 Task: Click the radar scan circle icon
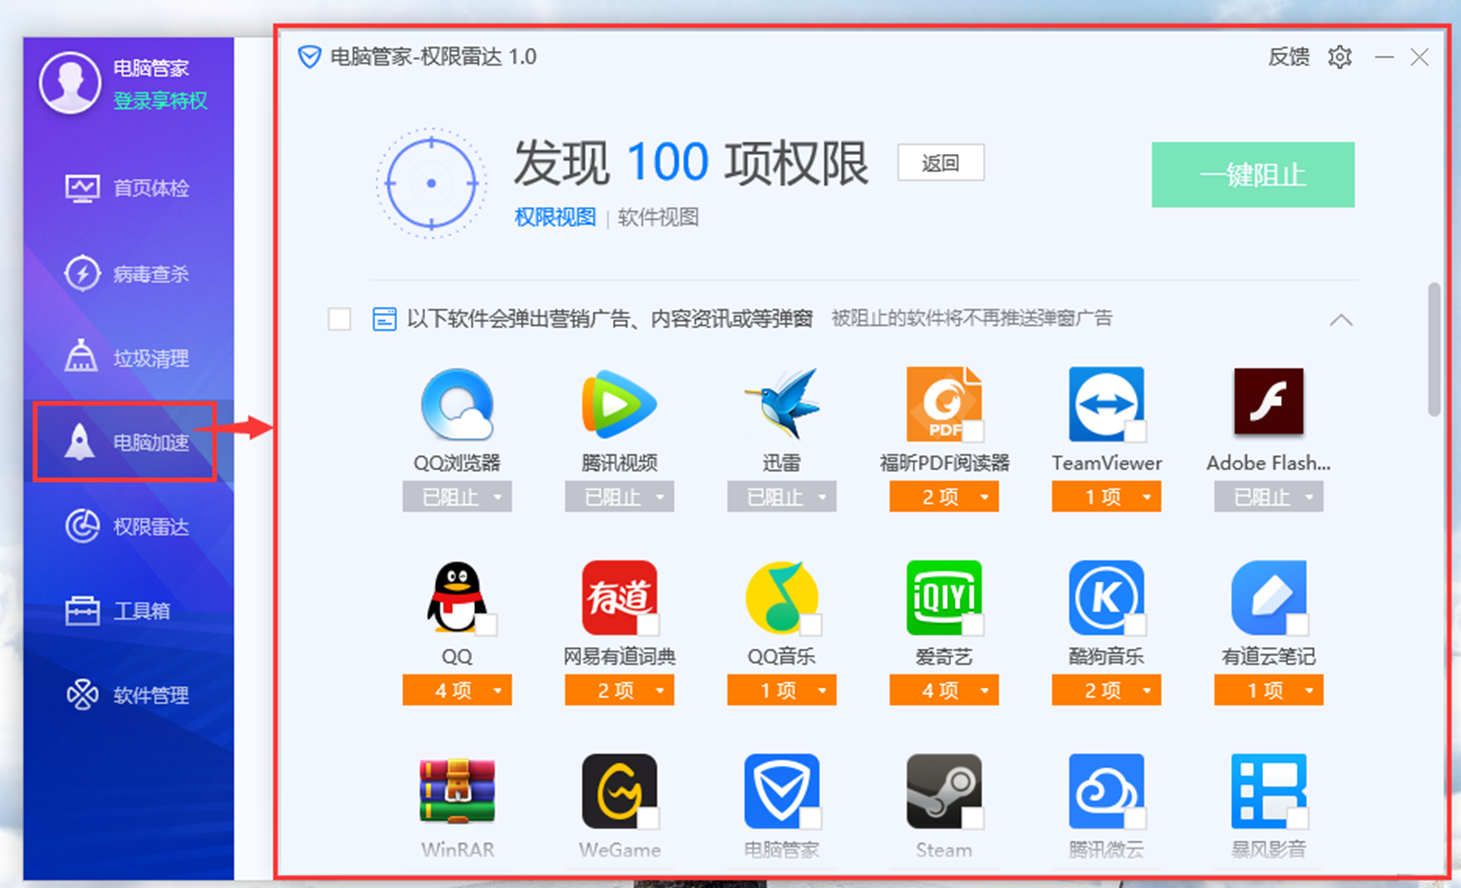click(x=431, y=183)
